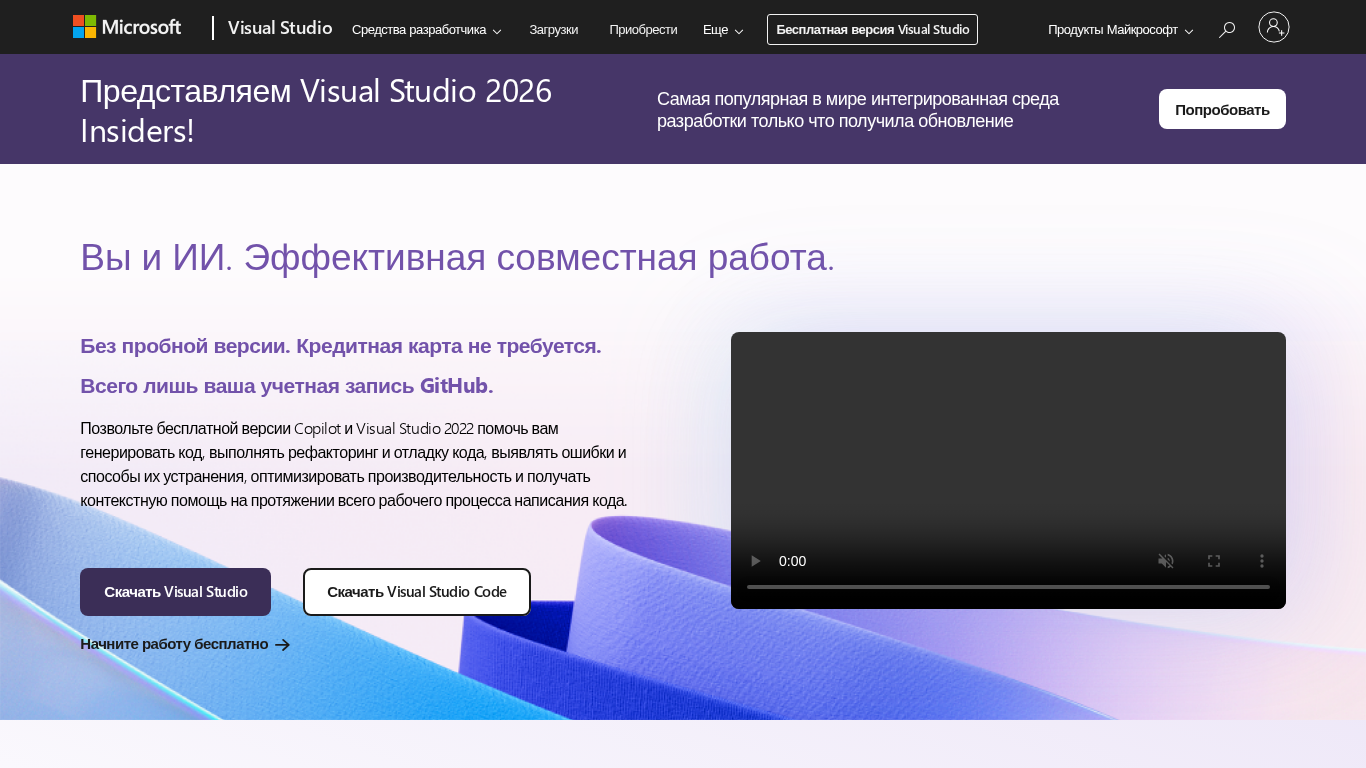Image resolution: width=1366 pixels, height=768 pixels.
Task: Click the Скачать Visual Studio Code button
Action: coord(416,592)
